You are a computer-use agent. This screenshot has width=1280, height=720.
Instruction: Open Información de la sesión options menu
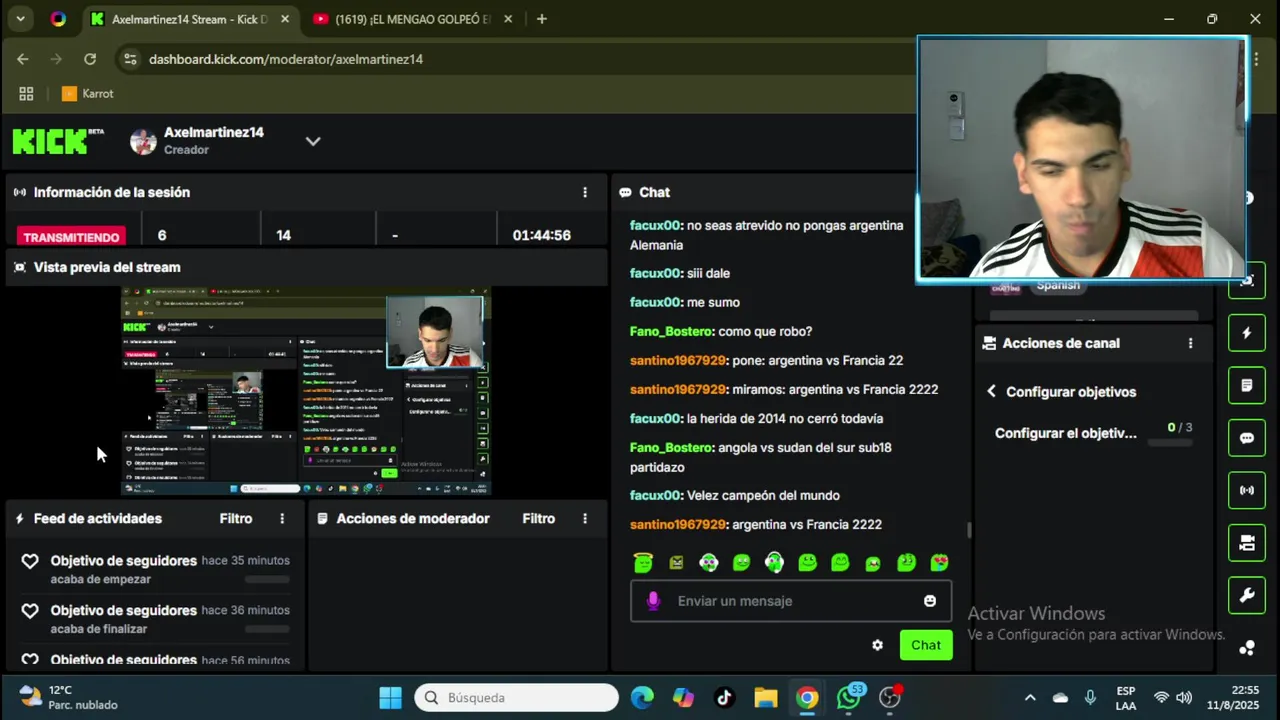pos(585,192)
